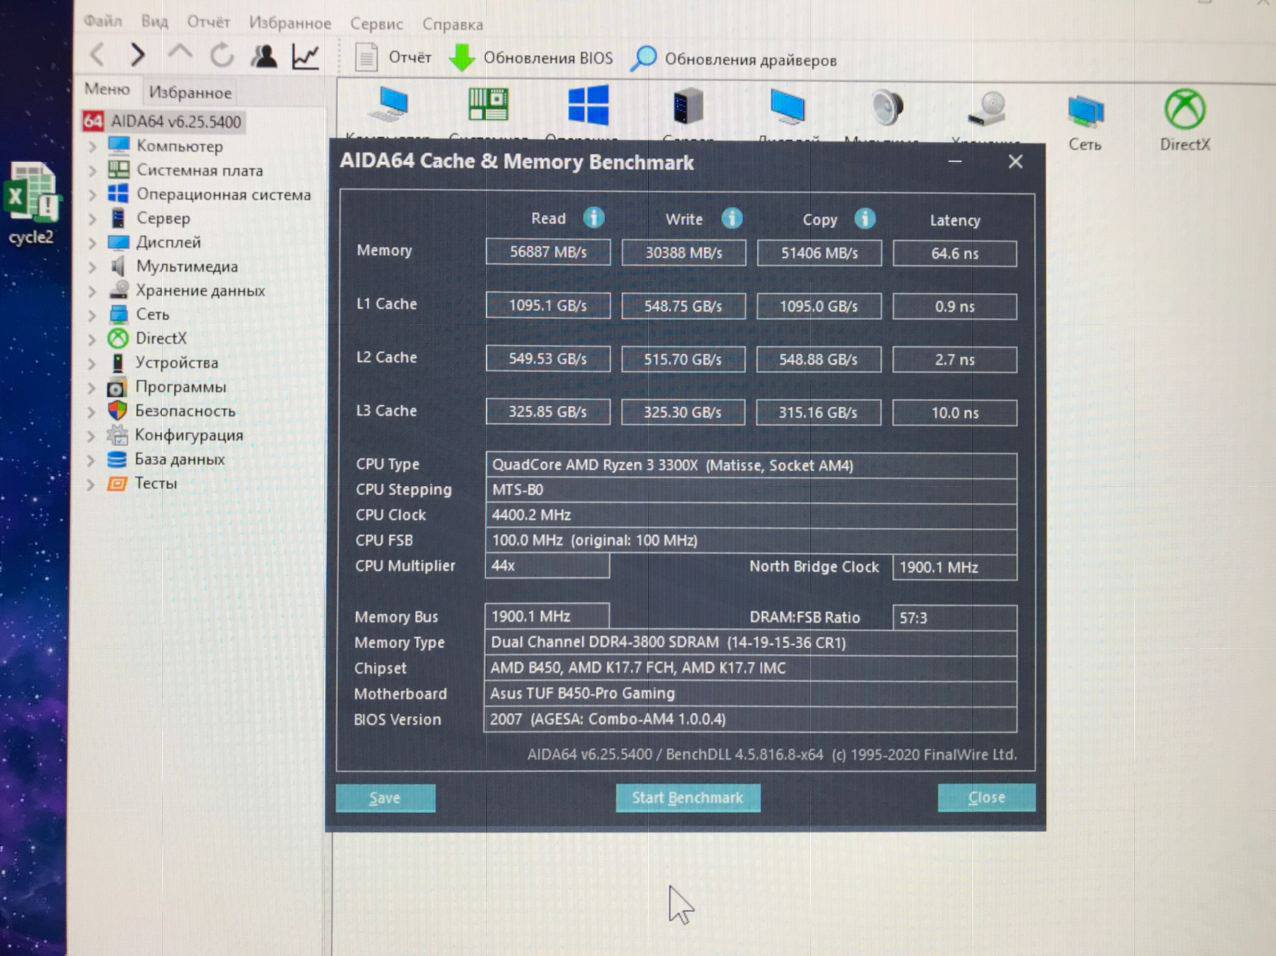Open the Windows logo icon in main pane
Viewport: 1276px width, 956px height.
pyautogui.click(x=588, y=107)
